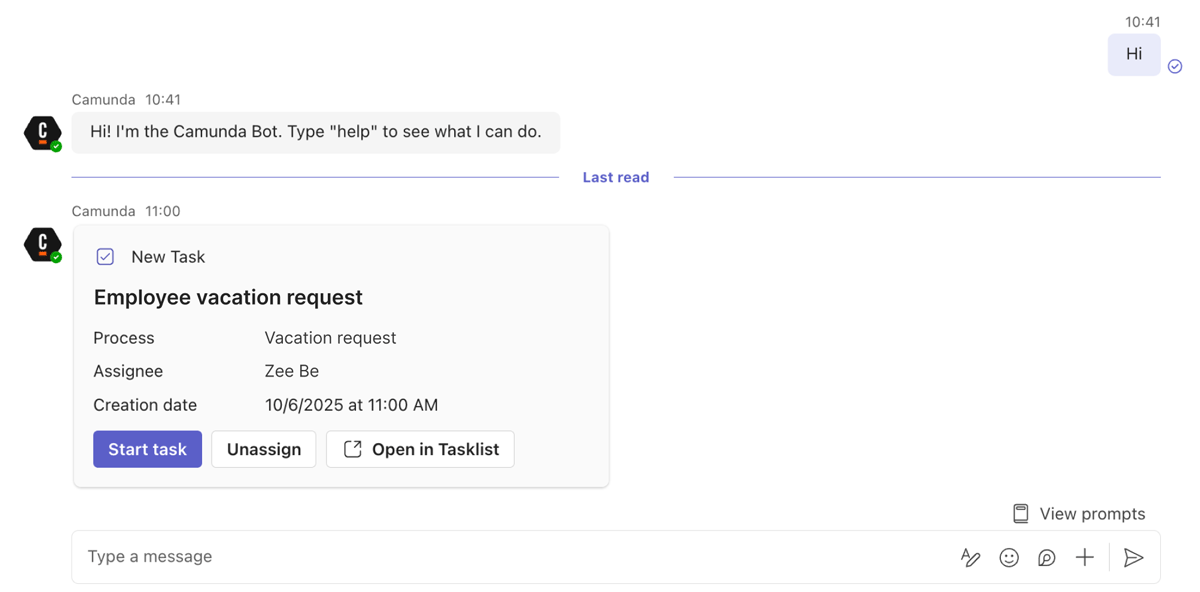Click the Employee vacation request card title
The height and width of the screenshot is (592, 1200).
point(228,297)
